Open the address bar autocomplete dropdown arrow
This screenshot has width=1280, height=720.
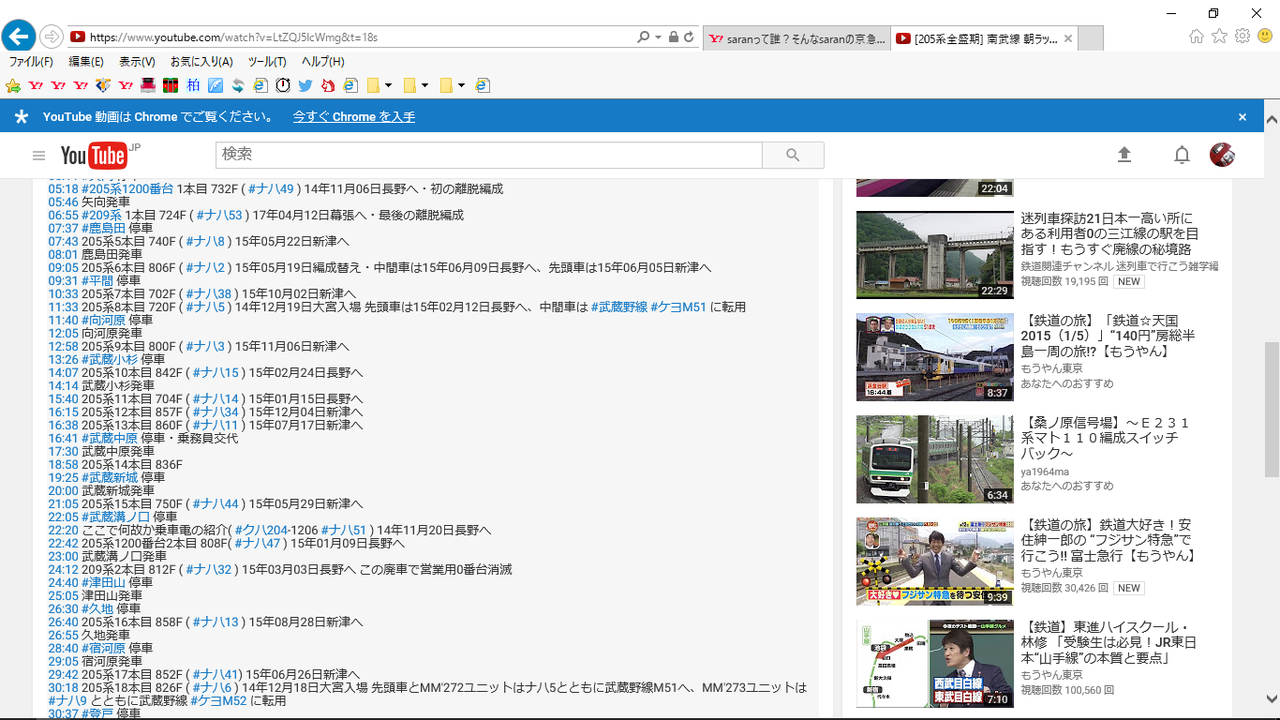point(658,38)
